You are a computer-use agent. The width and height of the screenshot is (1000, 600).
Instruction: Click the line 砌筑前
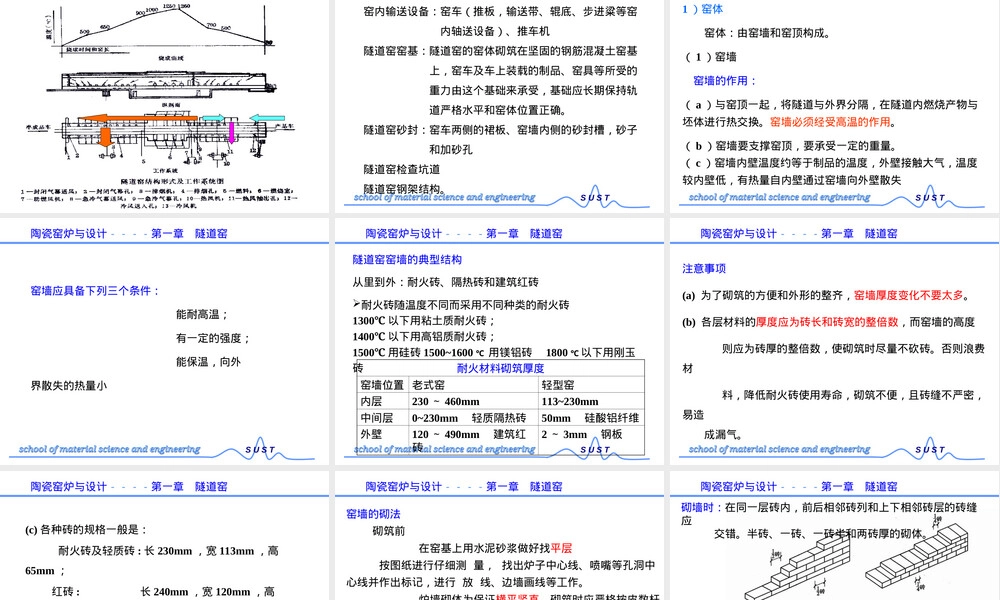click(x=388, y=530)
